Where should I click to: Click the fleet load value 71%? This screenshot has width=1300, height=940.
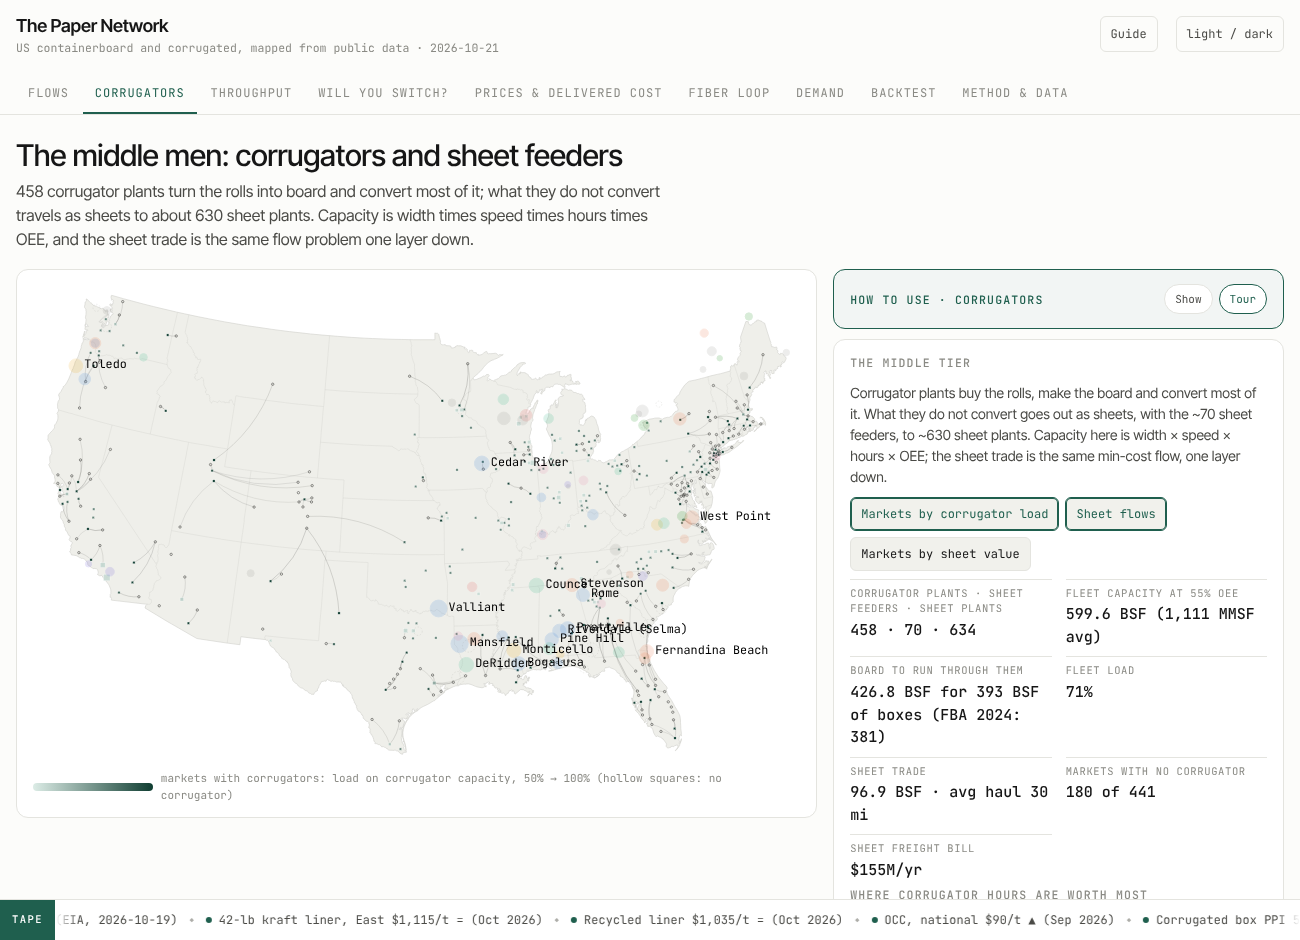click(x=1080, y=692)
